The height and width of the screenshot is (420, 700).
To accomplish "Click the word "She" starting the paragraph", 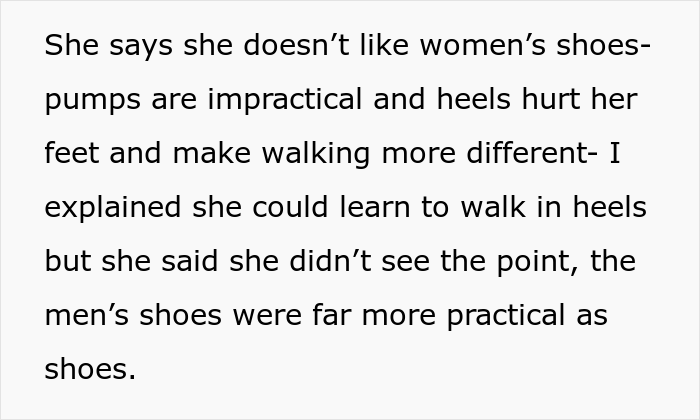I will [x=71, y=45].
